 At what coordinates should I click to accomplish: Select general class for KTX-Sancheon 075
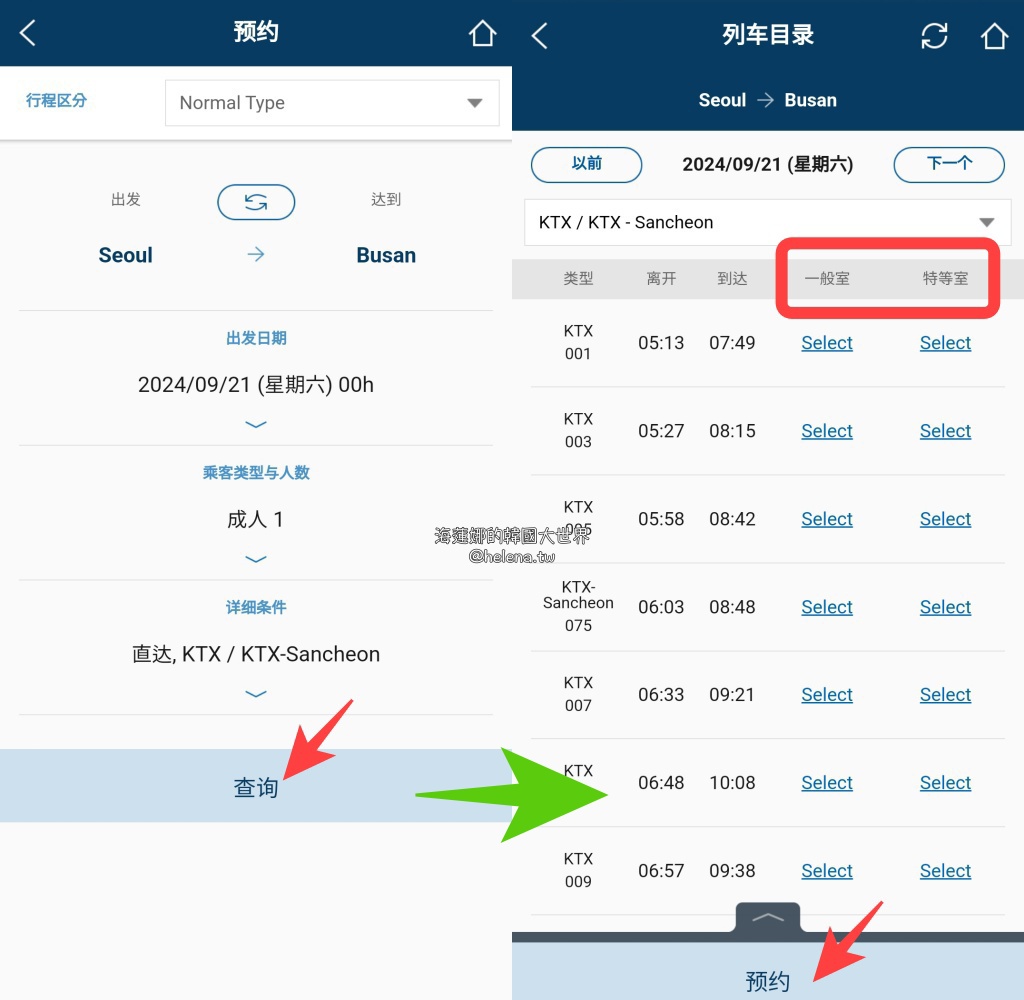coord(826,606)
